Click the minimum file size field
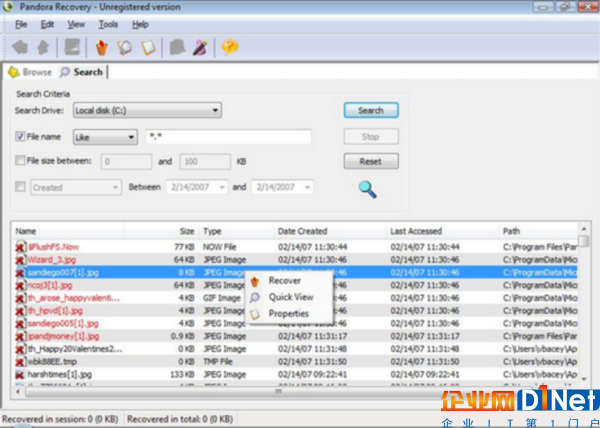The image size is (600, 428). (x=126, y=161)
